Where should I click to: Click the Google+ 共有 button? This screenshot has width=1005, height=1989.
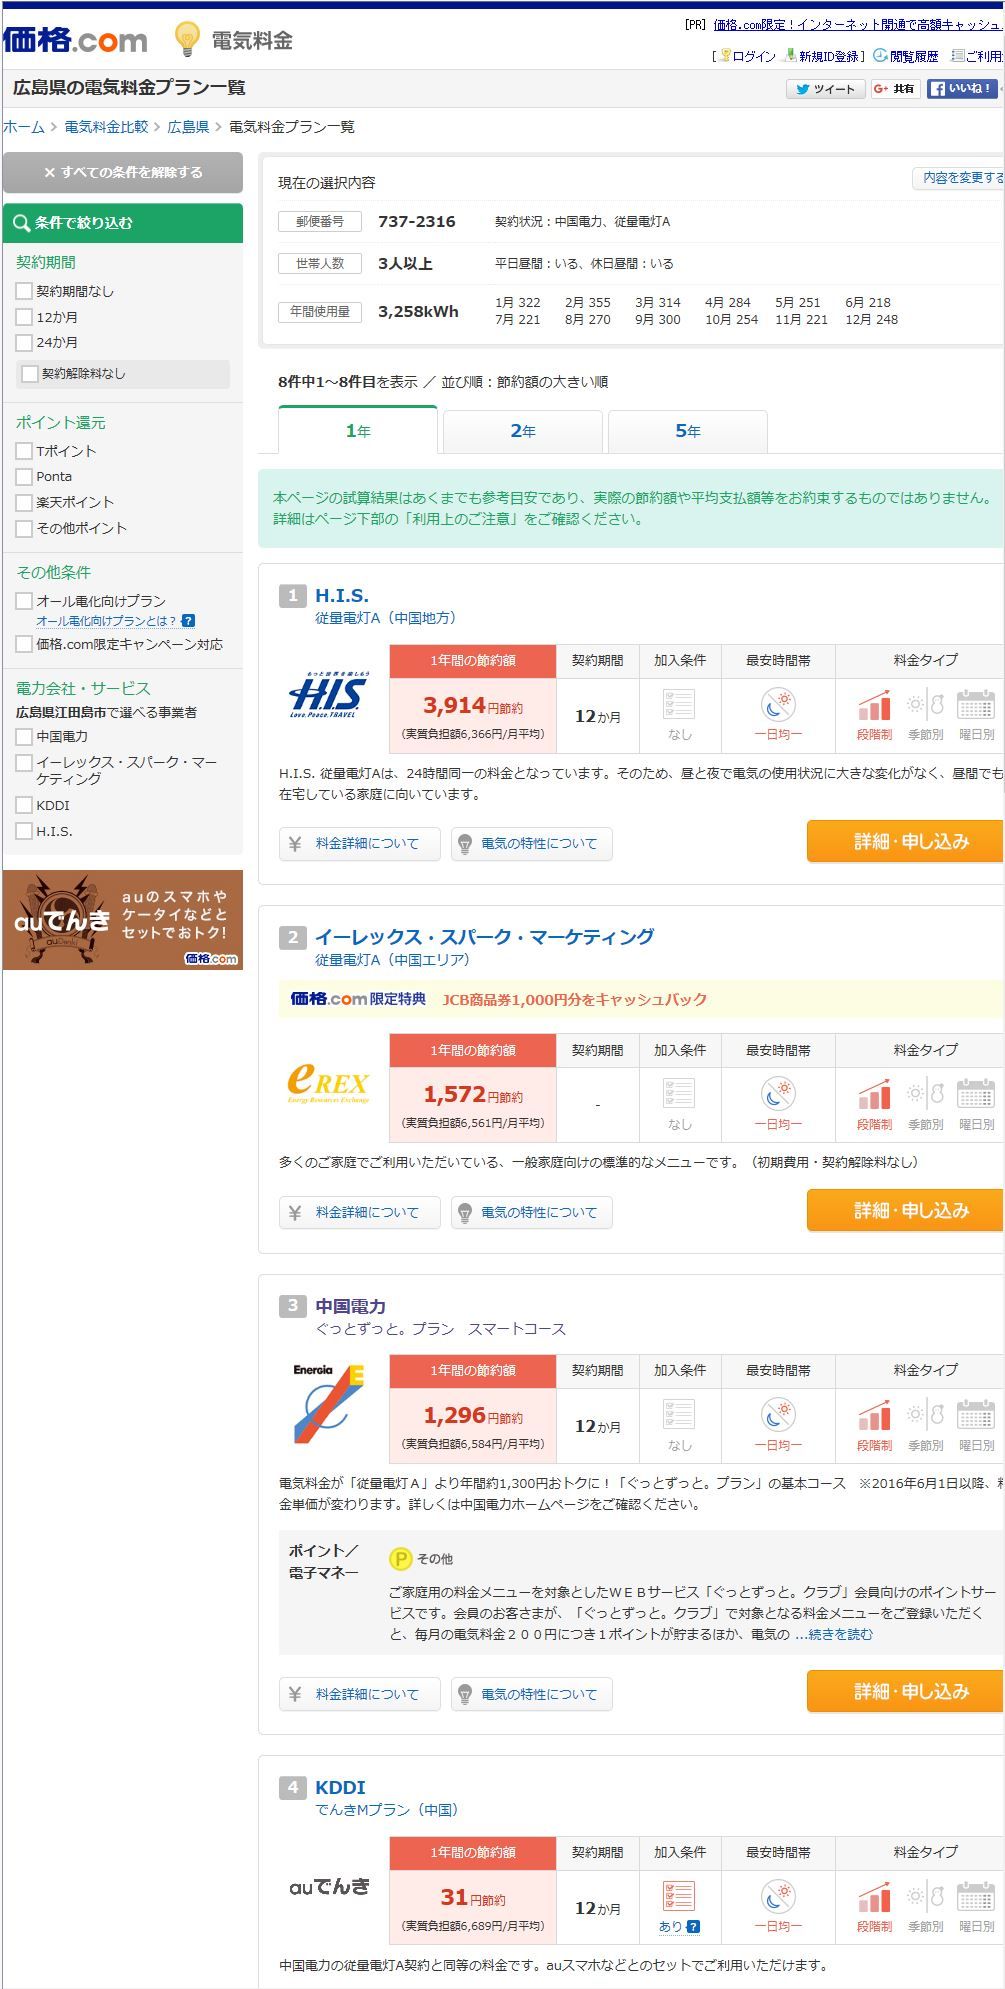coord(895,89)
